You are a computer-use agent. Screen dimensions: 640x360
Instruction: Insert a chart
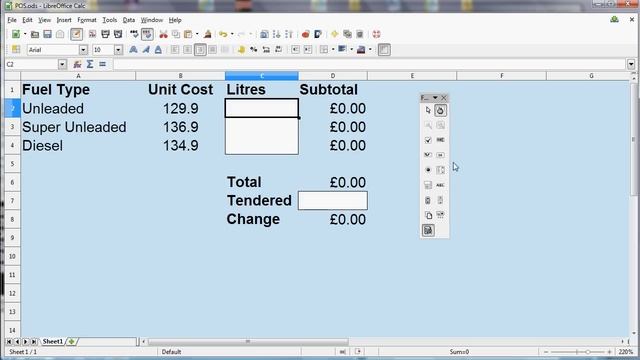coord(305,34)
